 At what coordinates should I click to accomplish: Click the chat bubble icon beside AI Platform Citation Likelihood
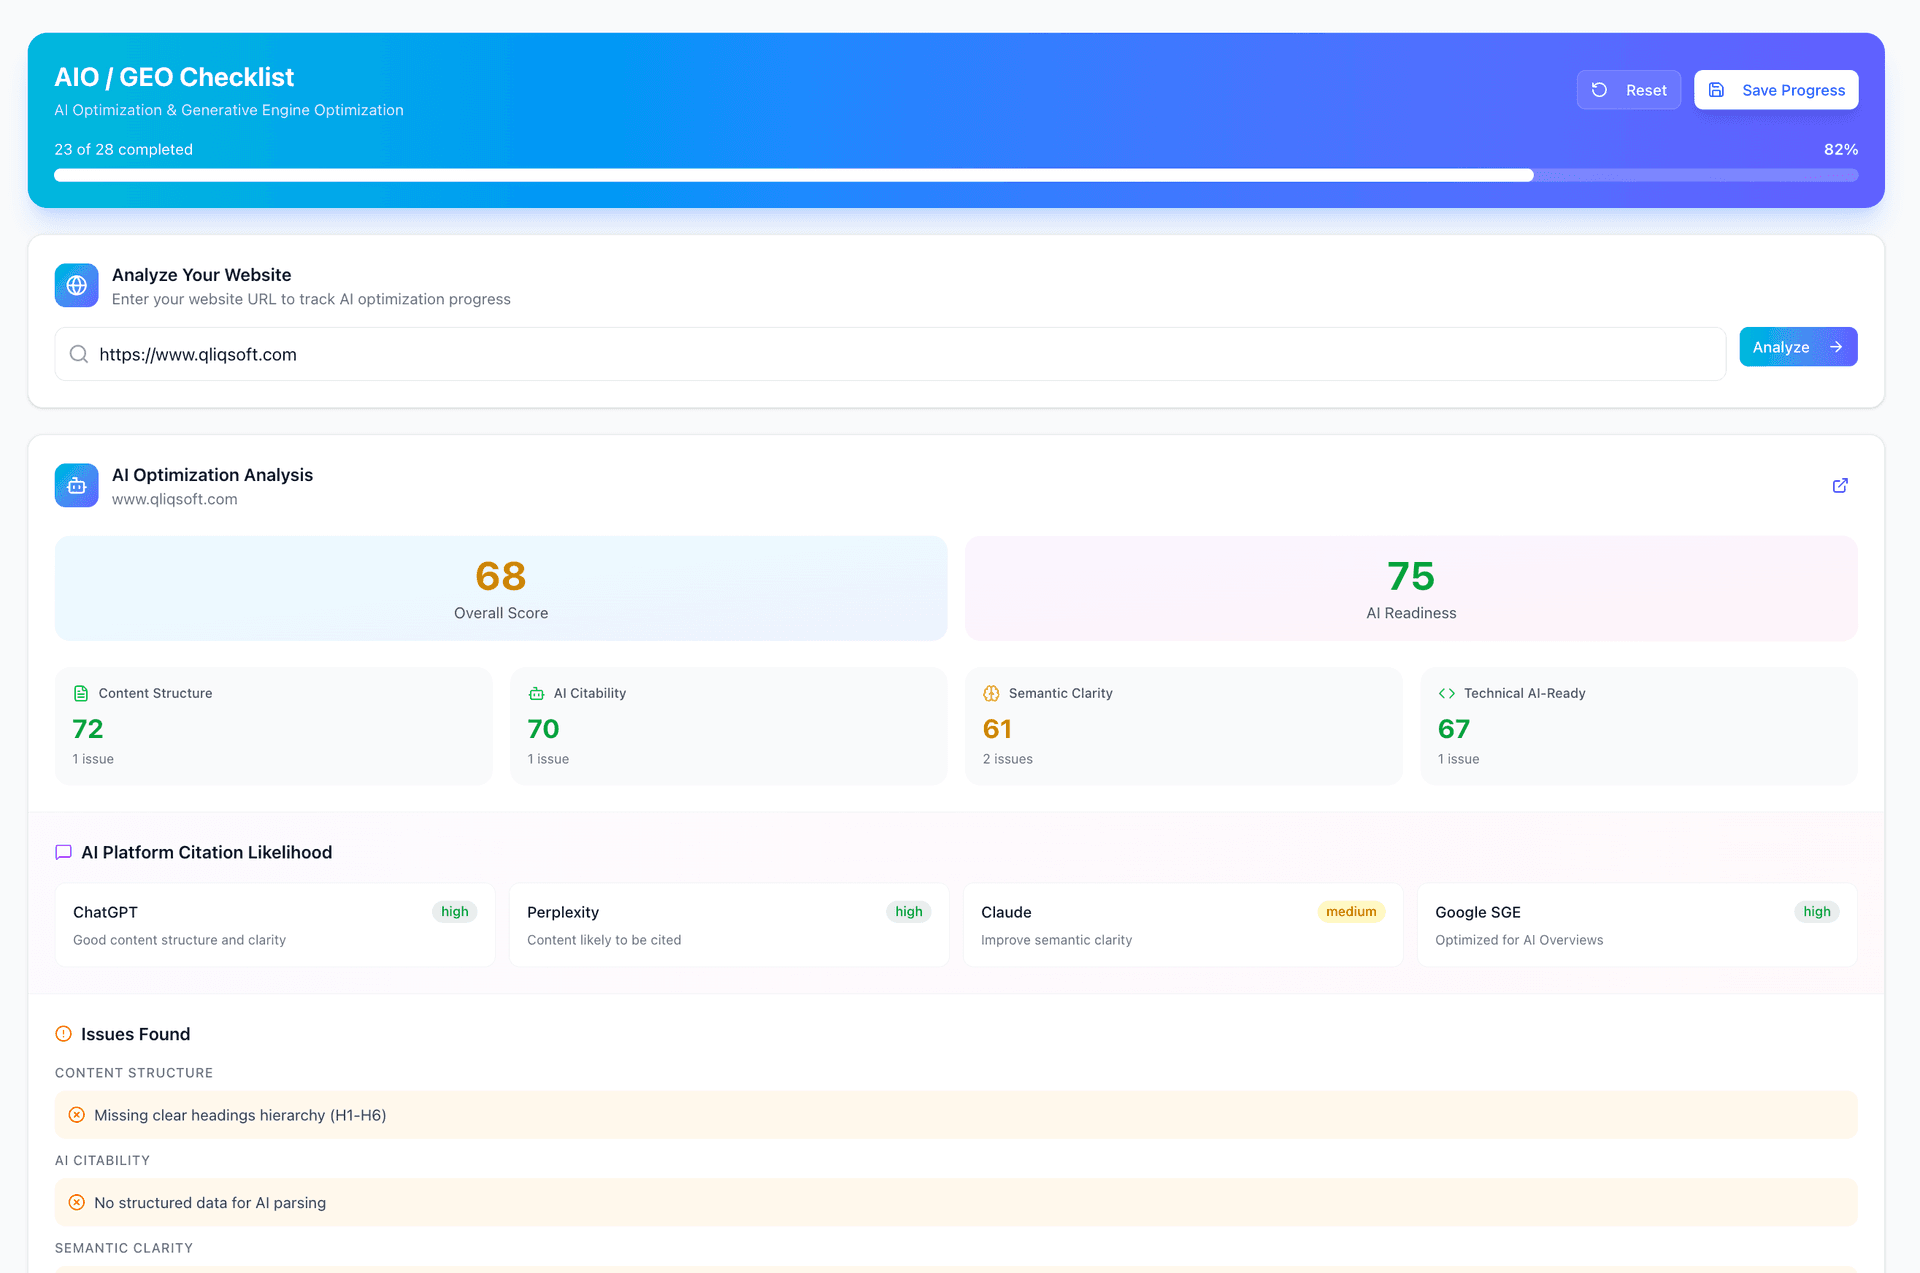63,851
